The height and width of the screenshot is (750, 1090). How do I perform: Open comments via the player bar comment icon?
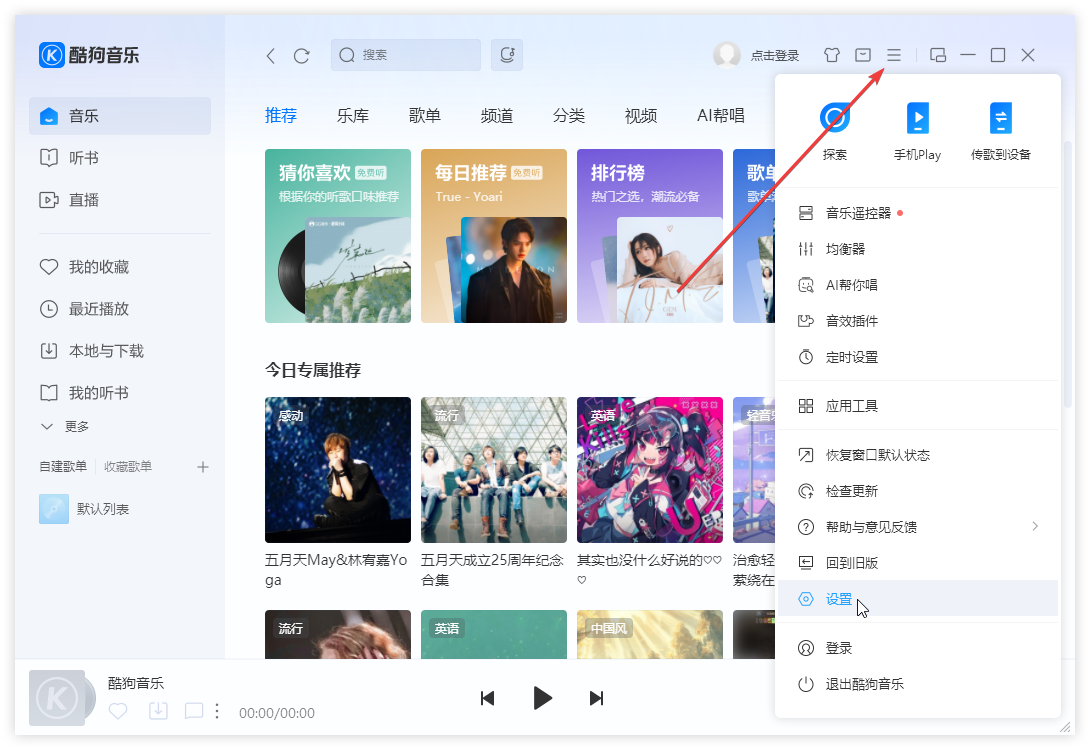193,710
